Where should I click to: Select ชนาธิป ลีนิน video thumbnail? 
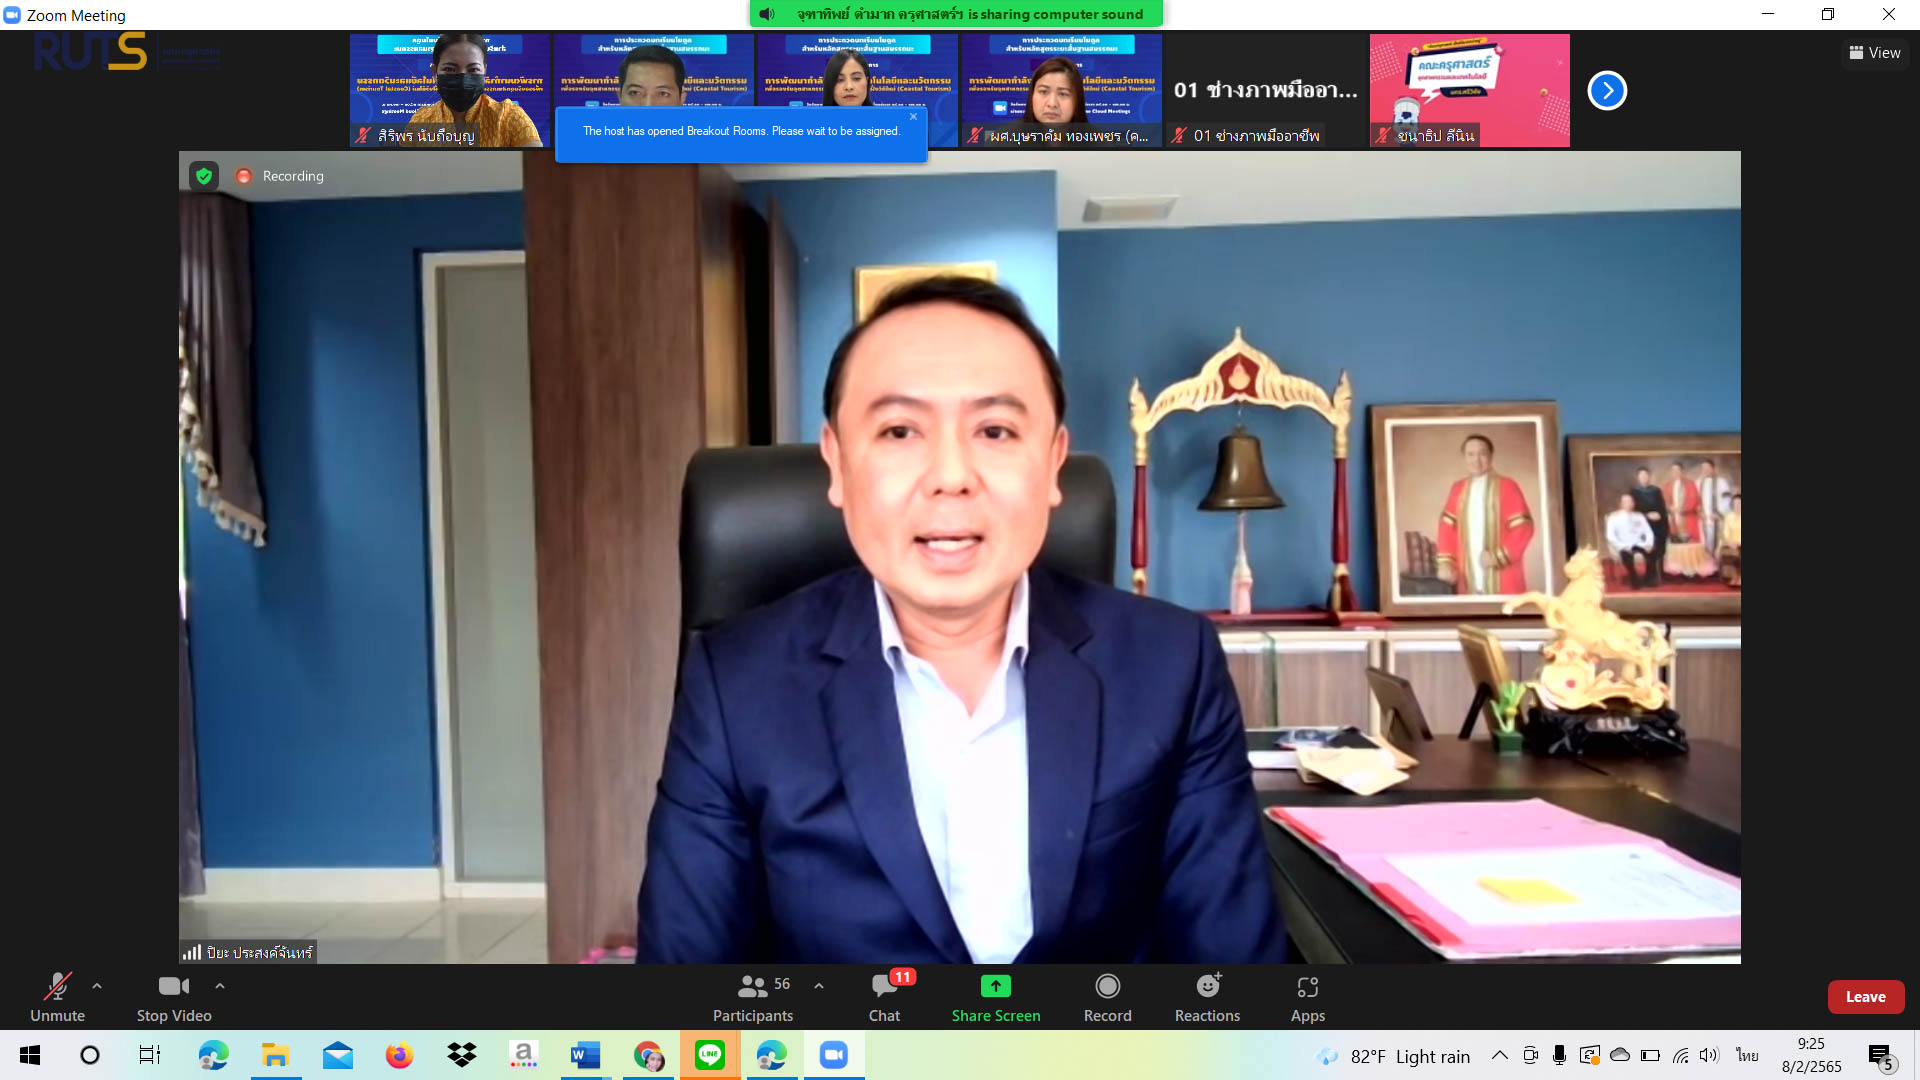coord(1470,90)
